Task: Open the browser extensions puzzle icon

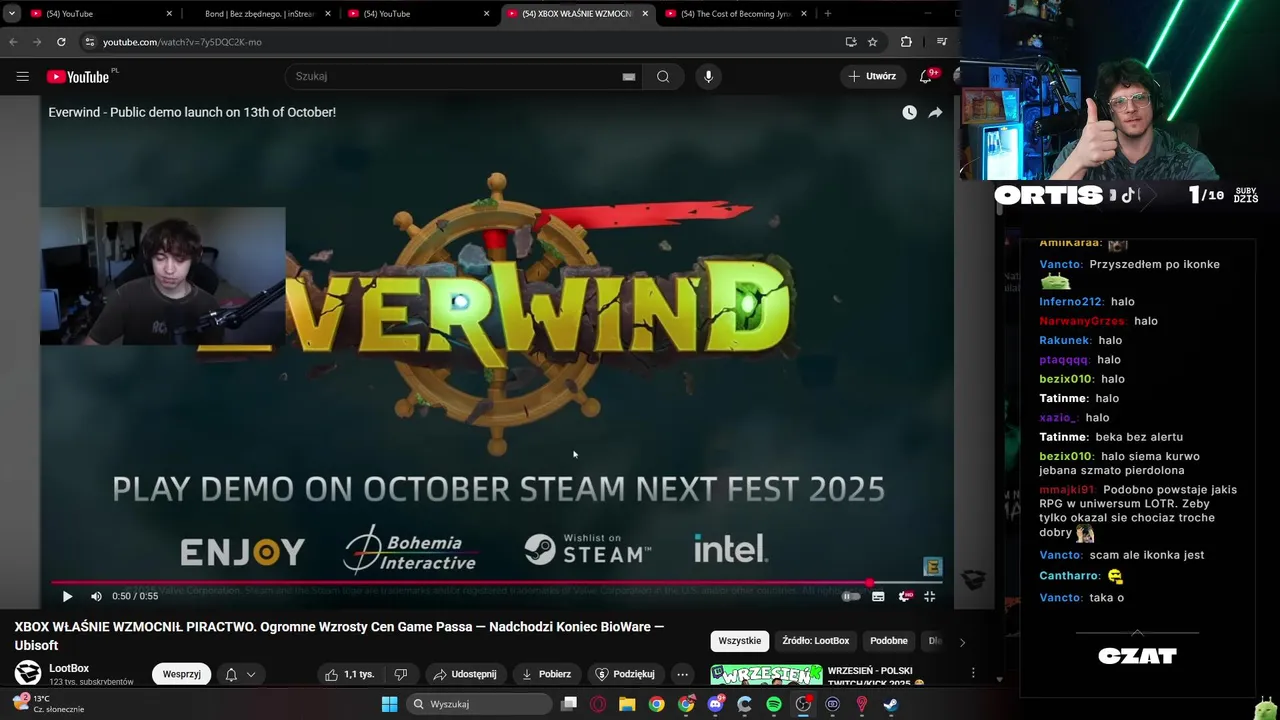Action: [x=906, y=42]
